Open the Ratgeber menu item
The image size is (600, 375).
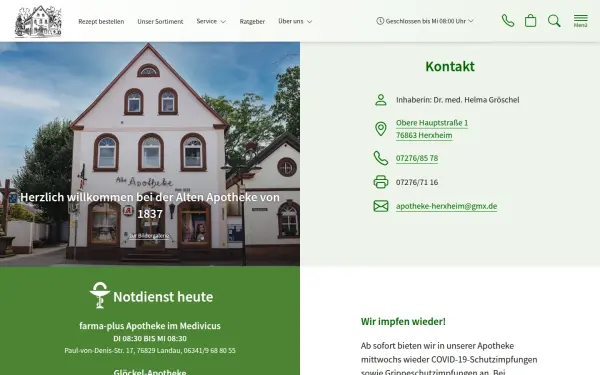pyautogui.click(x=252, y=21)
